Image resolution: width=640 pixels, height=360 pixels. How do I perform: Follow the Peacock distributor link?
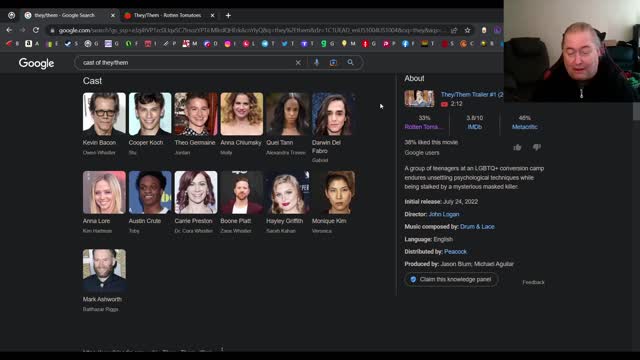pos(456,252)
